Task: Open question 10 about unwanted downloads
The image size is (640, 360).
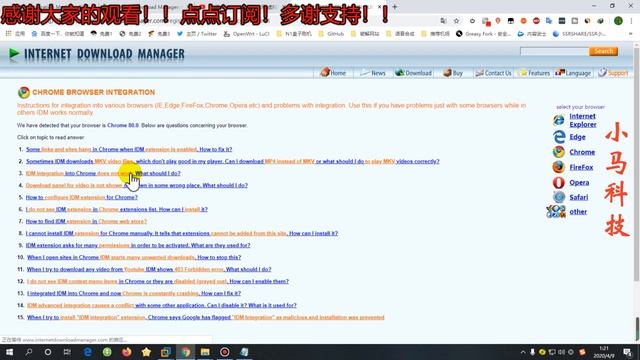Action: click(x=134, y=258)
